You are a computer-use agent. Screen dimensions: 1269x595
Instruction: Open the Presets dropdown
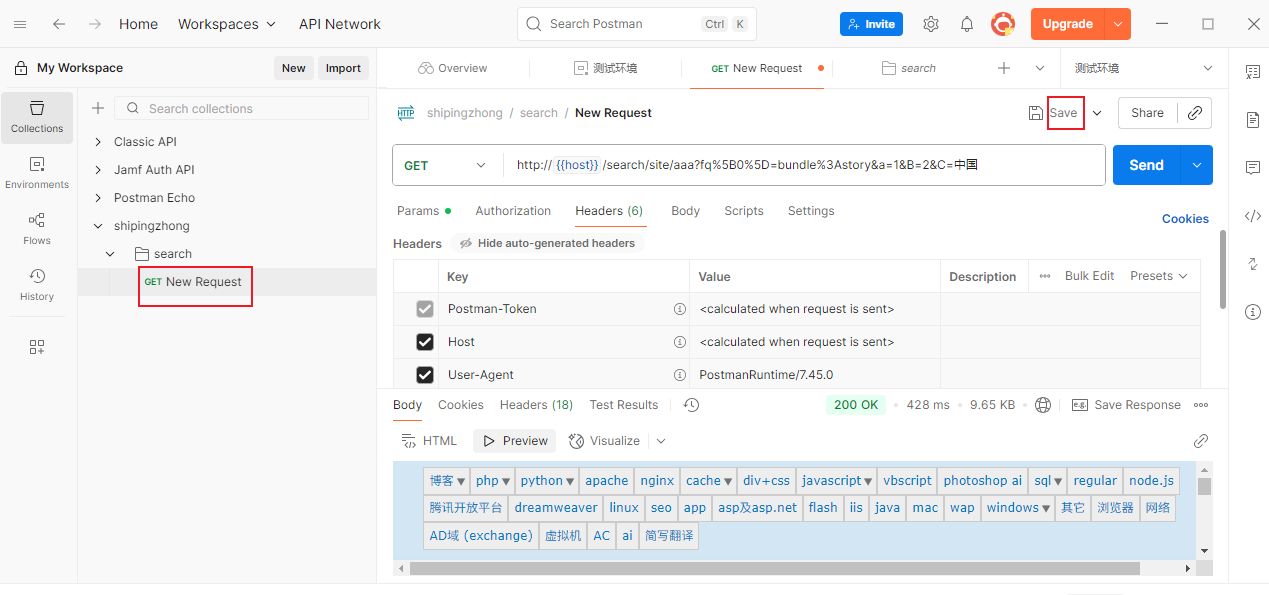pos(1158,276)
